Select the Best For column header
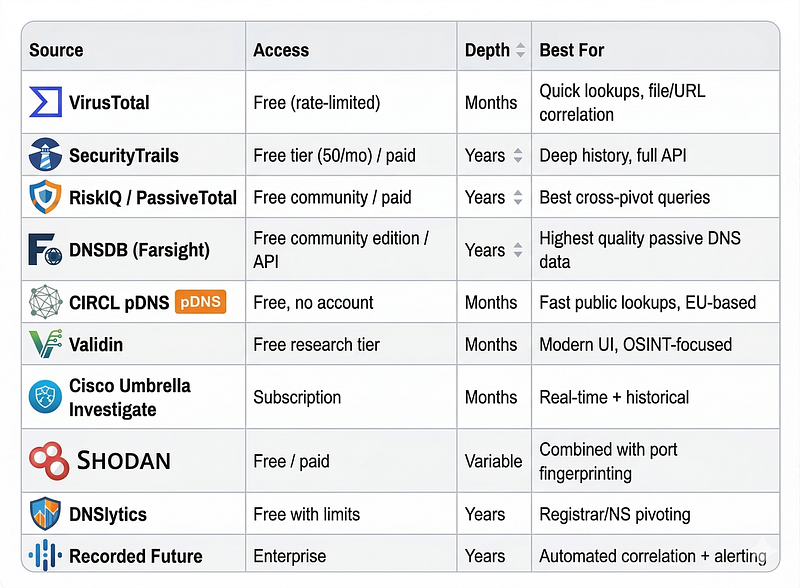This screenshot has height=588, width=800. click(x=571, y=50)
